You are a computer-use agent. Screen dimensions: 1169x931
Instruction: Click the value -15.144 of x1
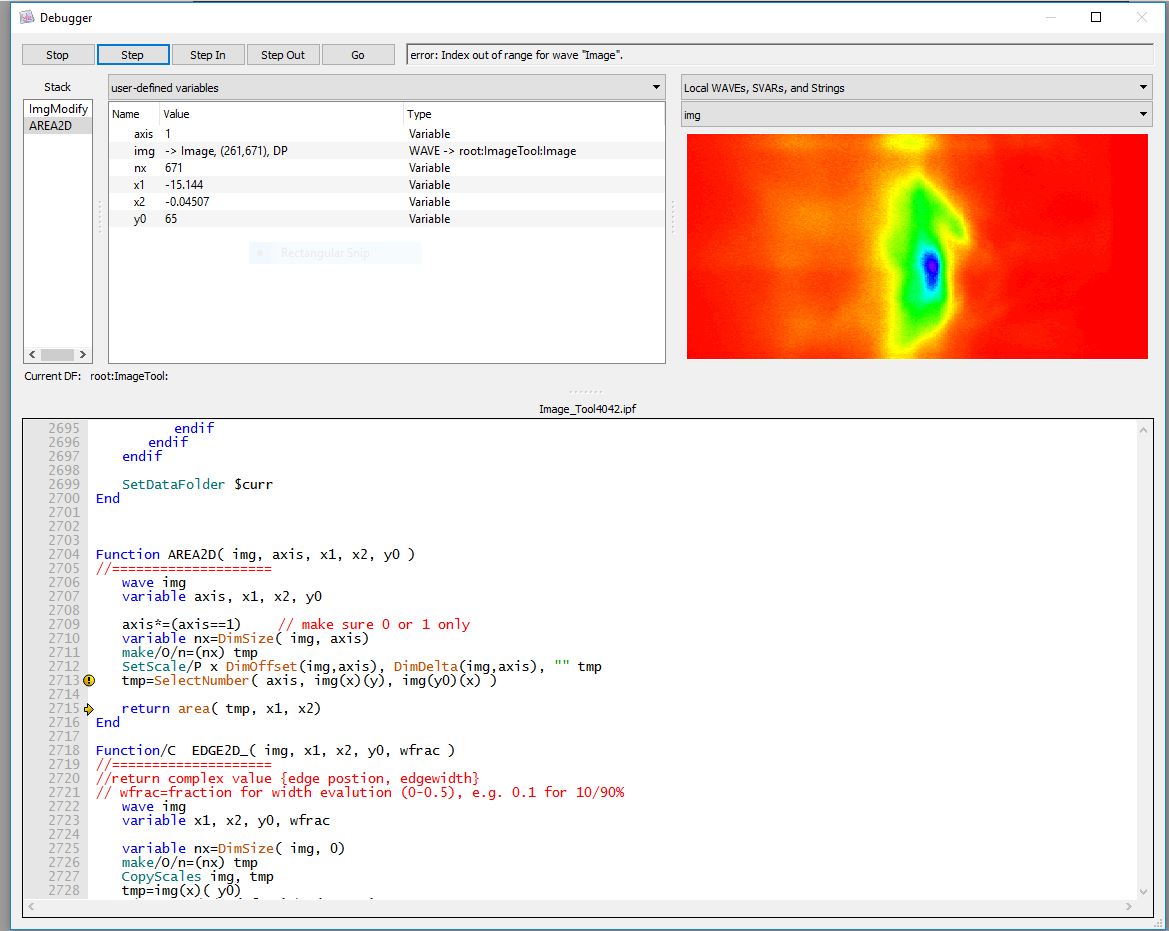click(184, 185)
